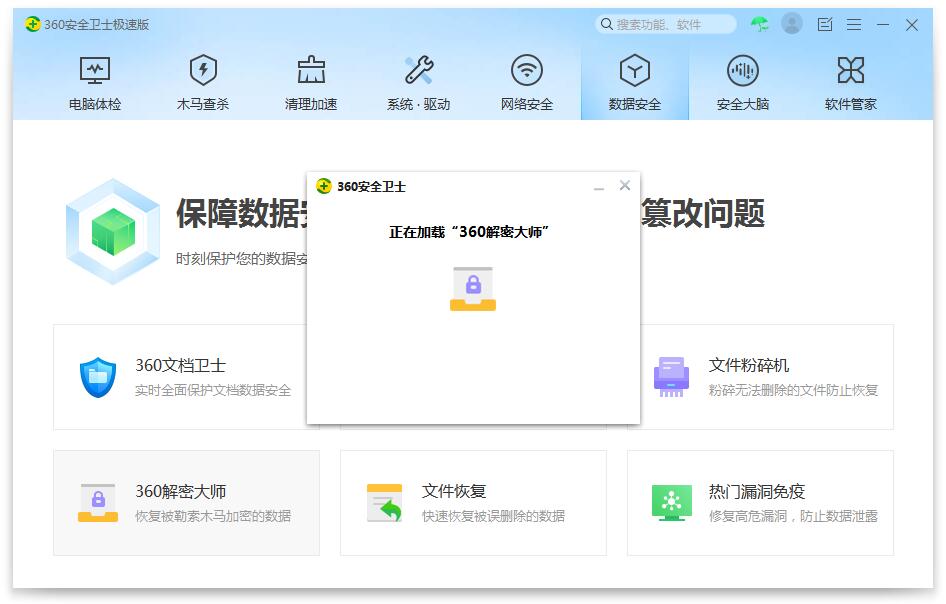The image size is (946, 604).
Task: Launch 360解密大师 from its title
Action: 180,491
